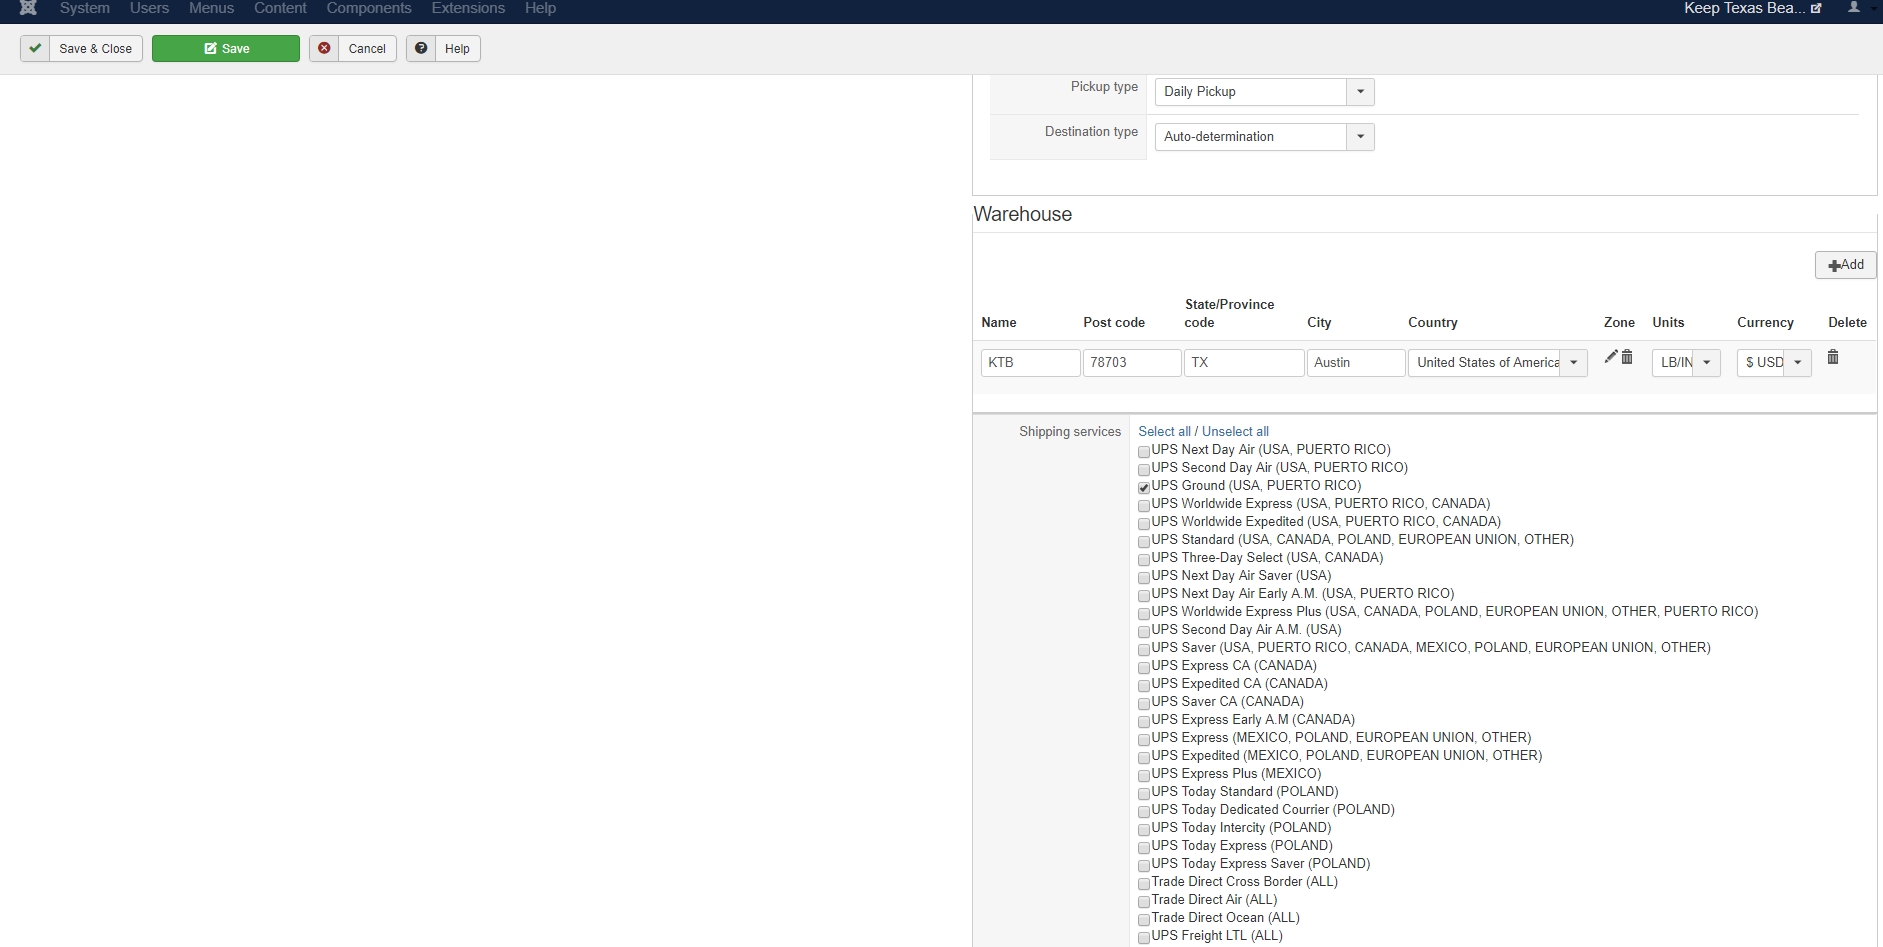This screenshot has width=1883, height=947.
Task: Open the Users menu
Action: tap(149, 8)
